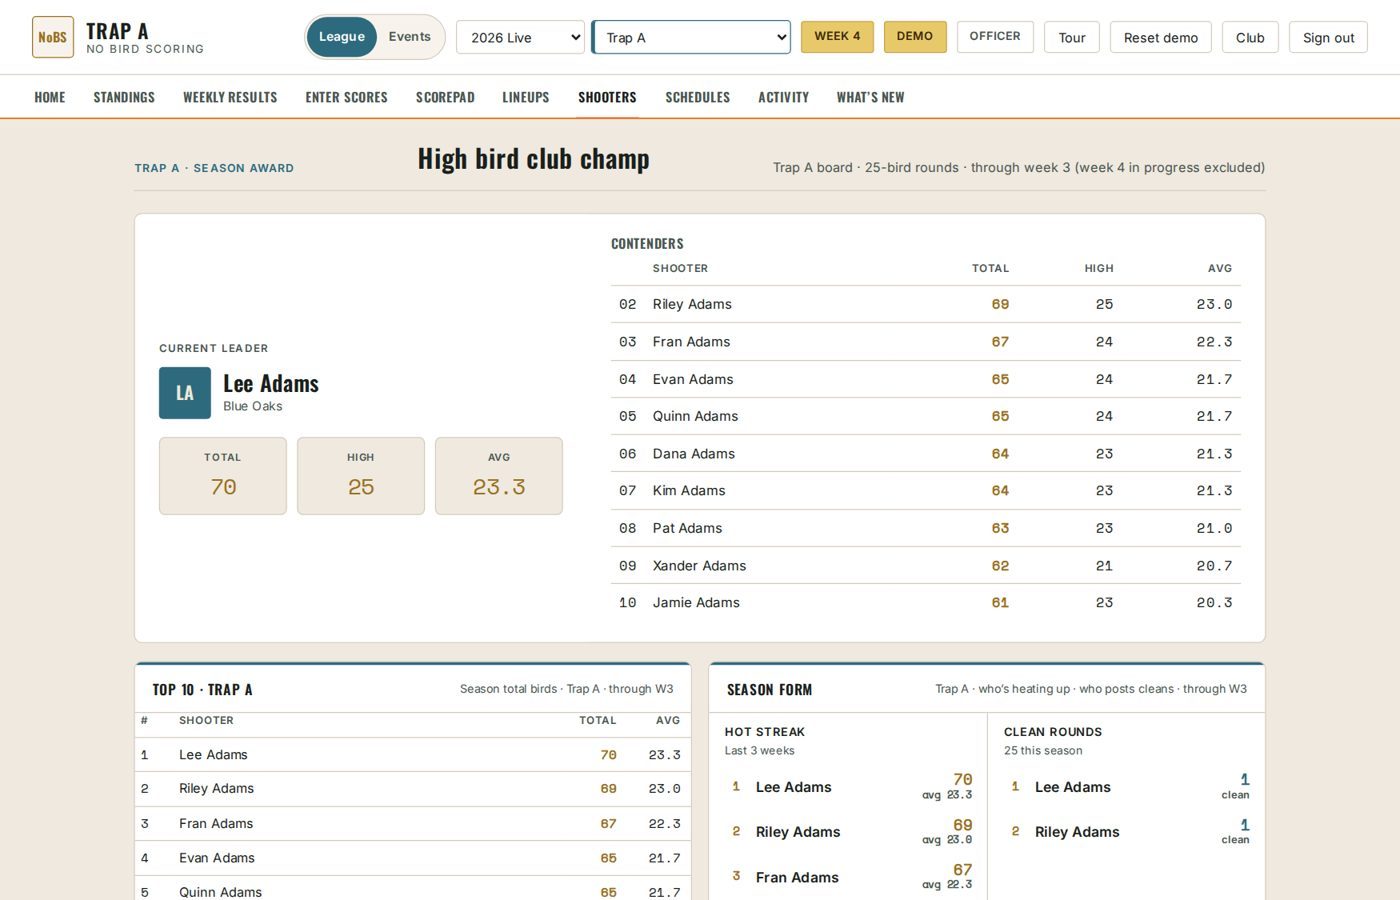Select Pat Adams contender row

click(x=926, y=528)
